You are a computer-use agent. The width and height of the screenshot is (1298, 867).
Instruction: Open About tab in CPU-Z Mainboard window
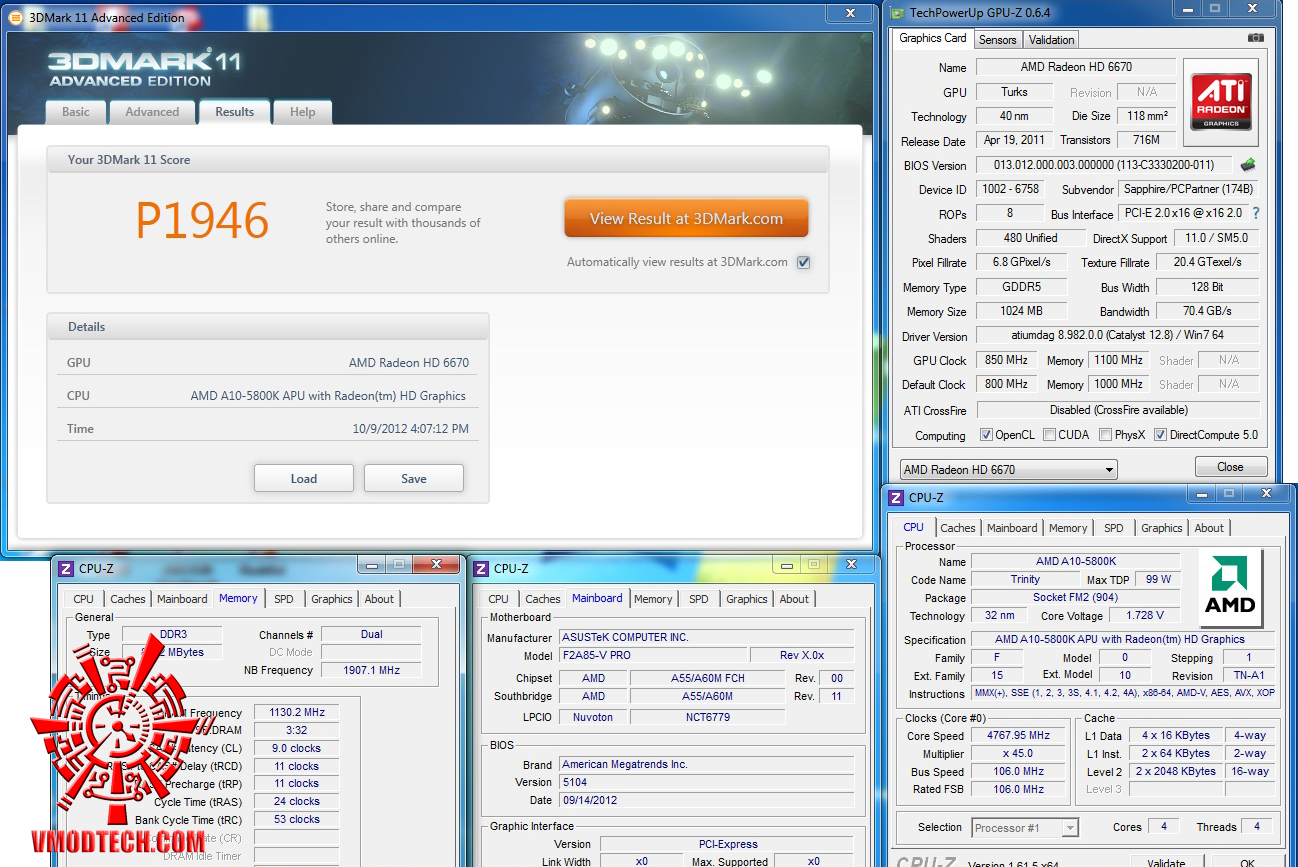(795, 599)
